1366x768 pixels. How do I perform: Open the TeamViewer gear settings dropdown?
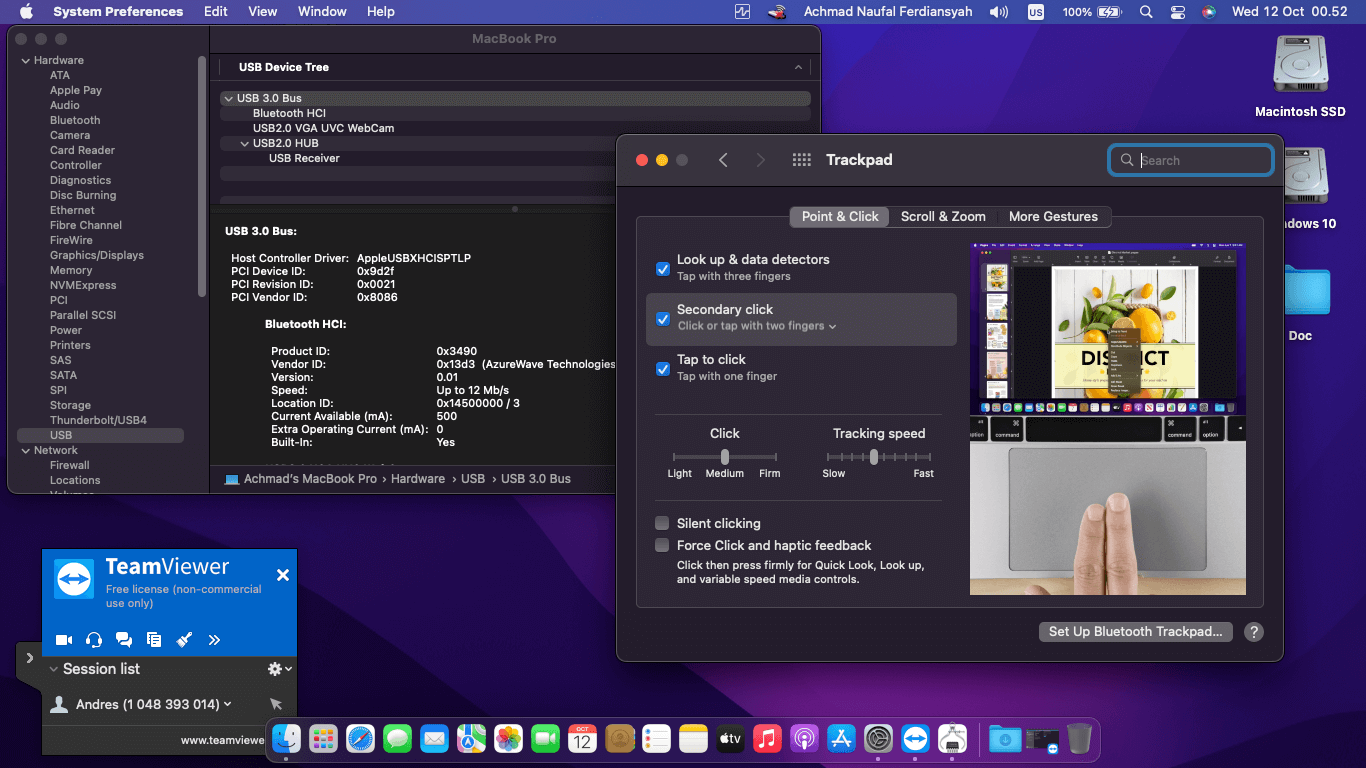279,669
